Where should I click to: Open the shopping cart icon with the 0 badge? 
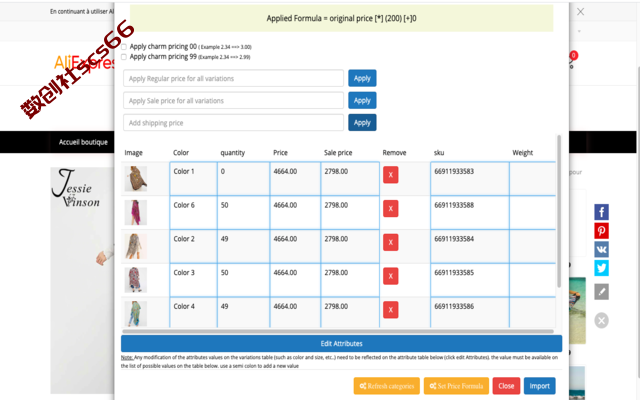click(x=572, y=61)
